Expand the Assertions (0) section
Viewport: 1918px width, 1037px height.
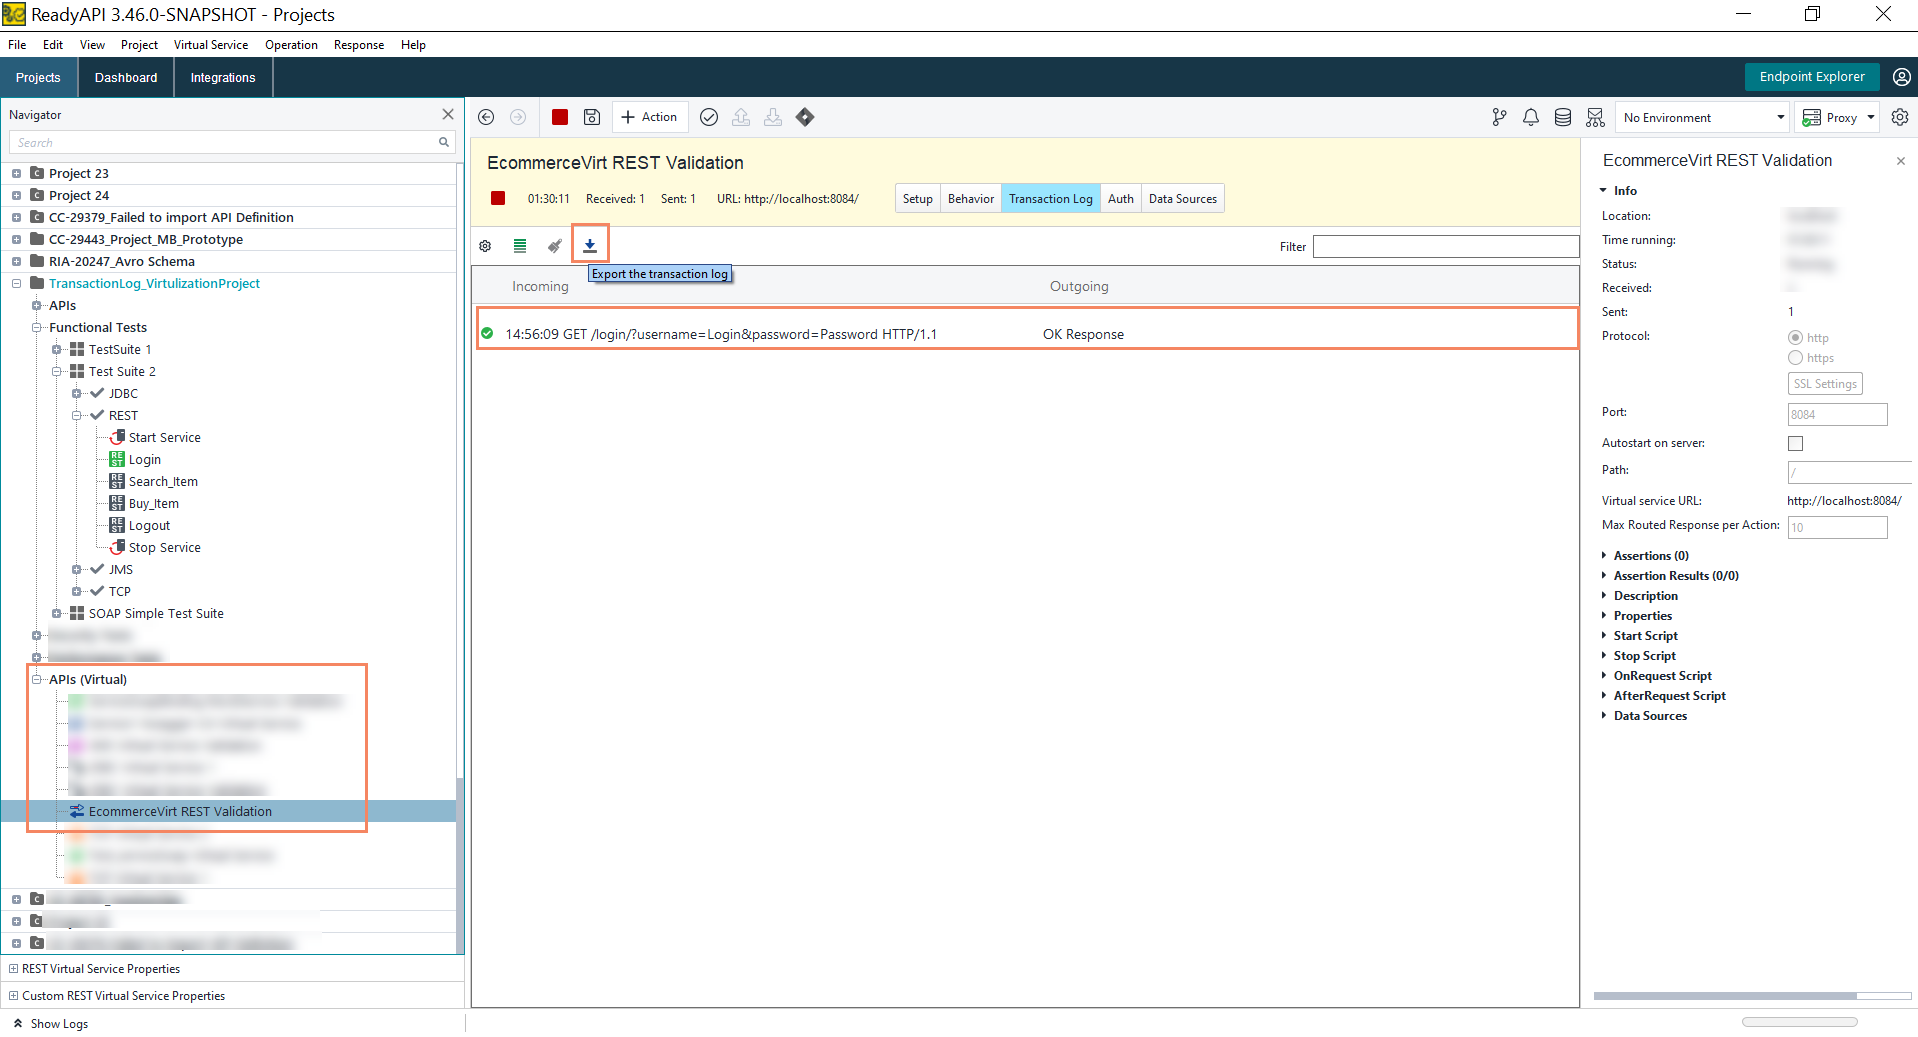[1650, 556]
